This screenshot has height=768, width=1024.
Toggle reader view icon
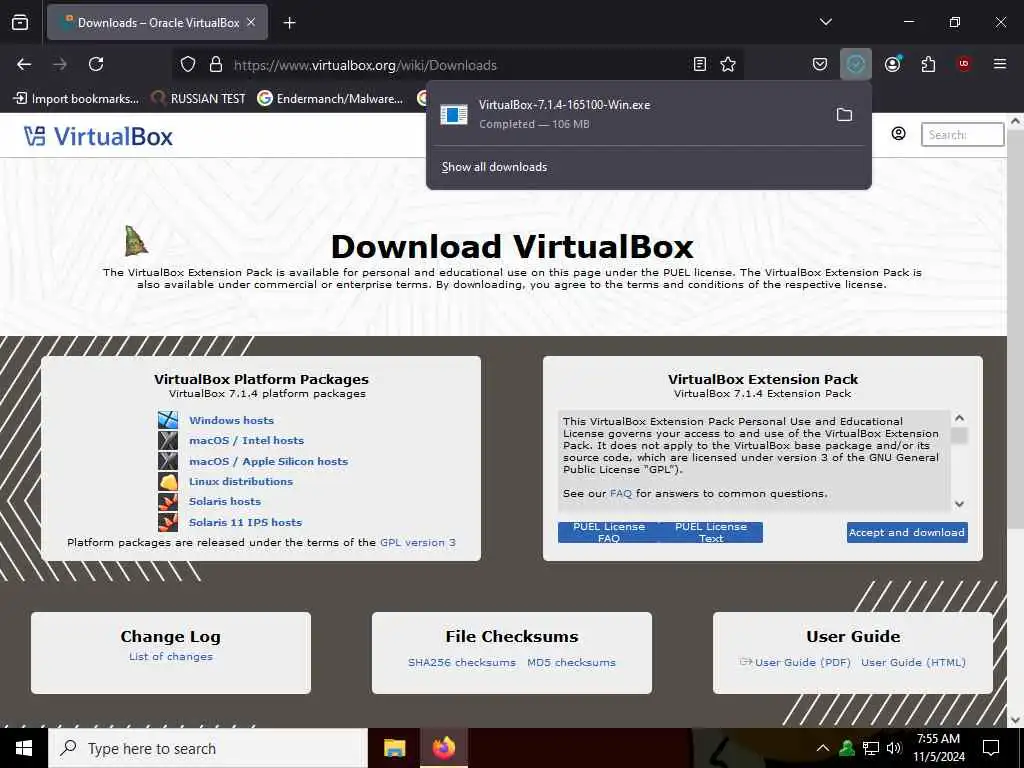pos(699,64)
